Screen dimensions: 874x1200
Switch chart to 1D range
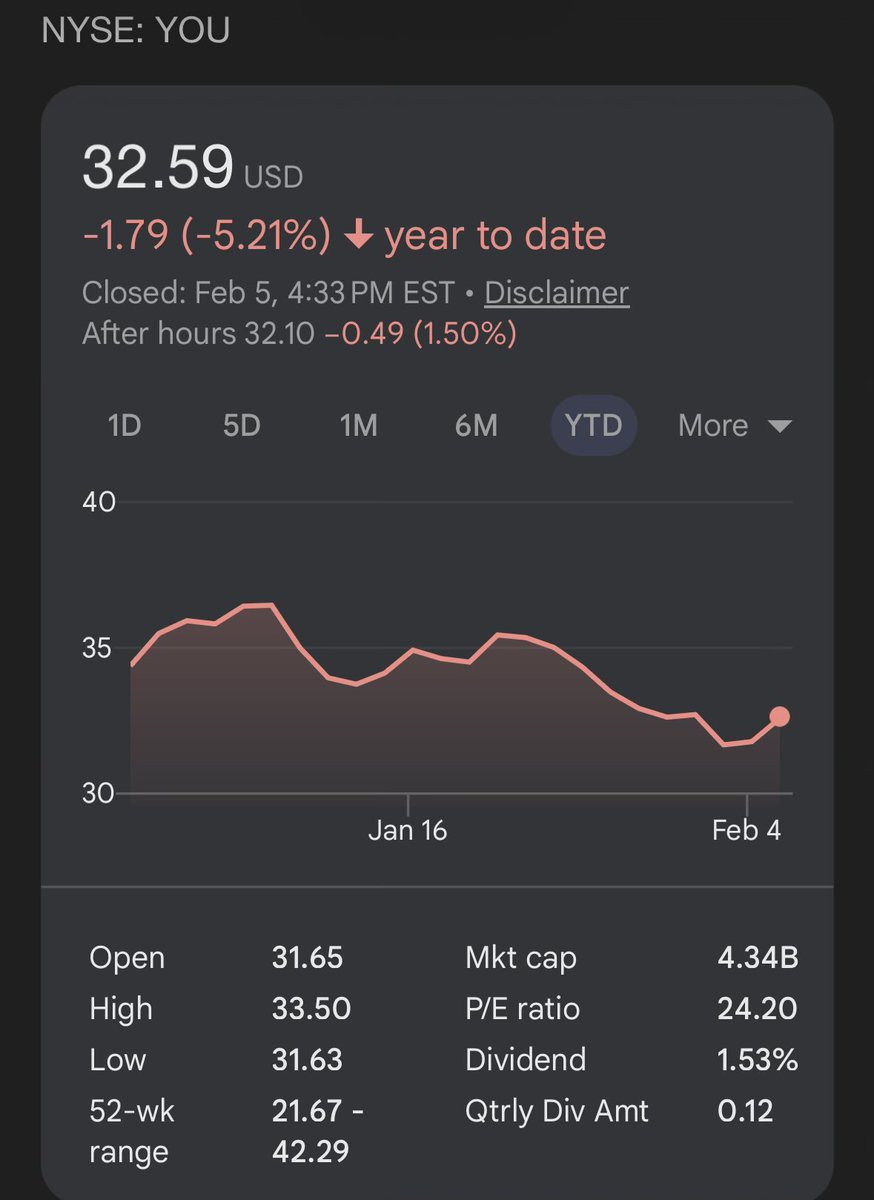pyautogui.click(x=124, y=425)
